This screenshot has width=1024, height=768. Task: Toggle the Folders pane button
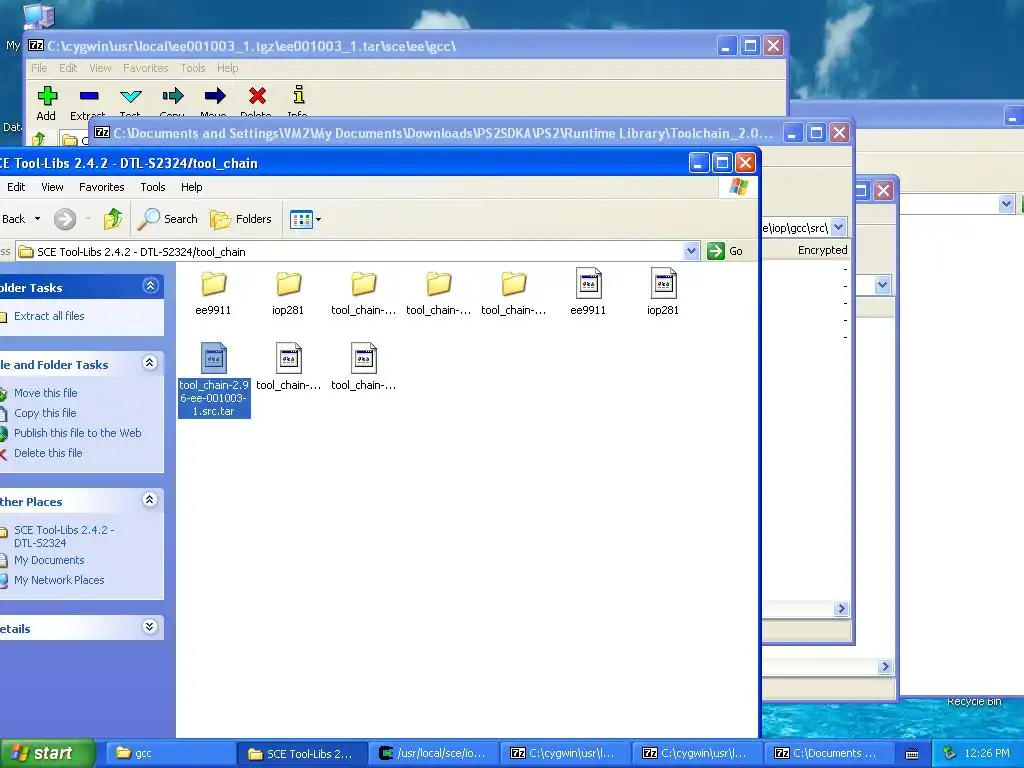coord(241,219)
